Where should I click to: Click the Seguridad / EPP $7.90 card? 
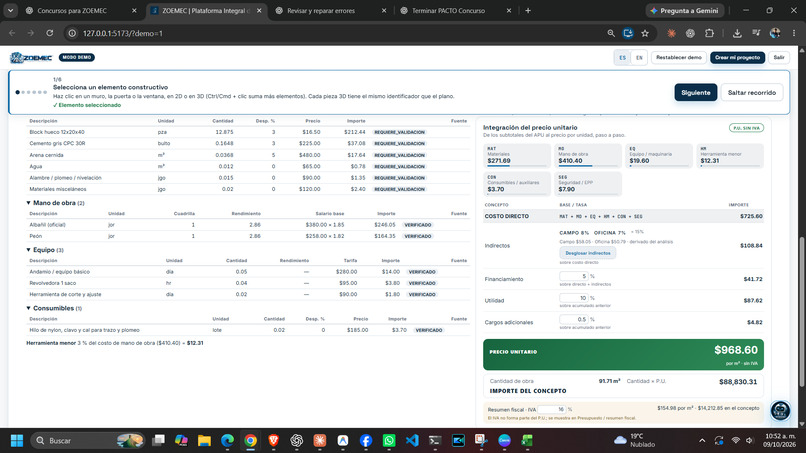[x=588, y=184]
